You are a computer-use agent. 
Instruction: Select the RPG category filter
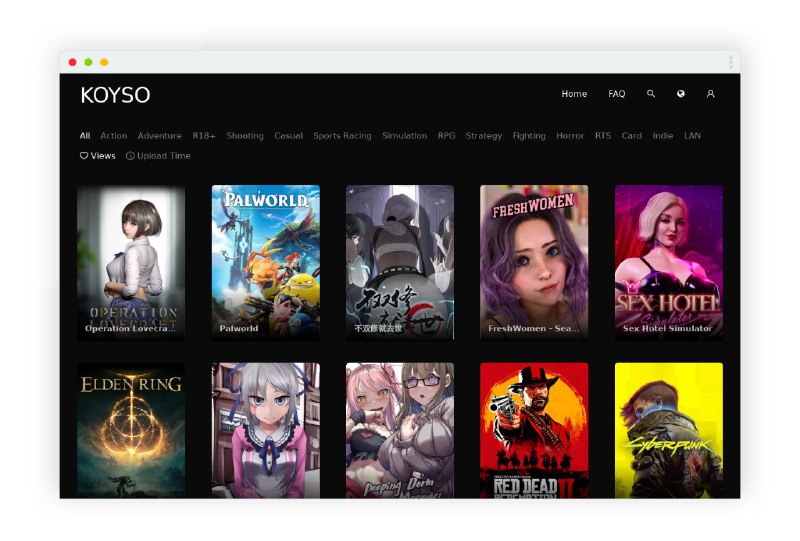446,136
